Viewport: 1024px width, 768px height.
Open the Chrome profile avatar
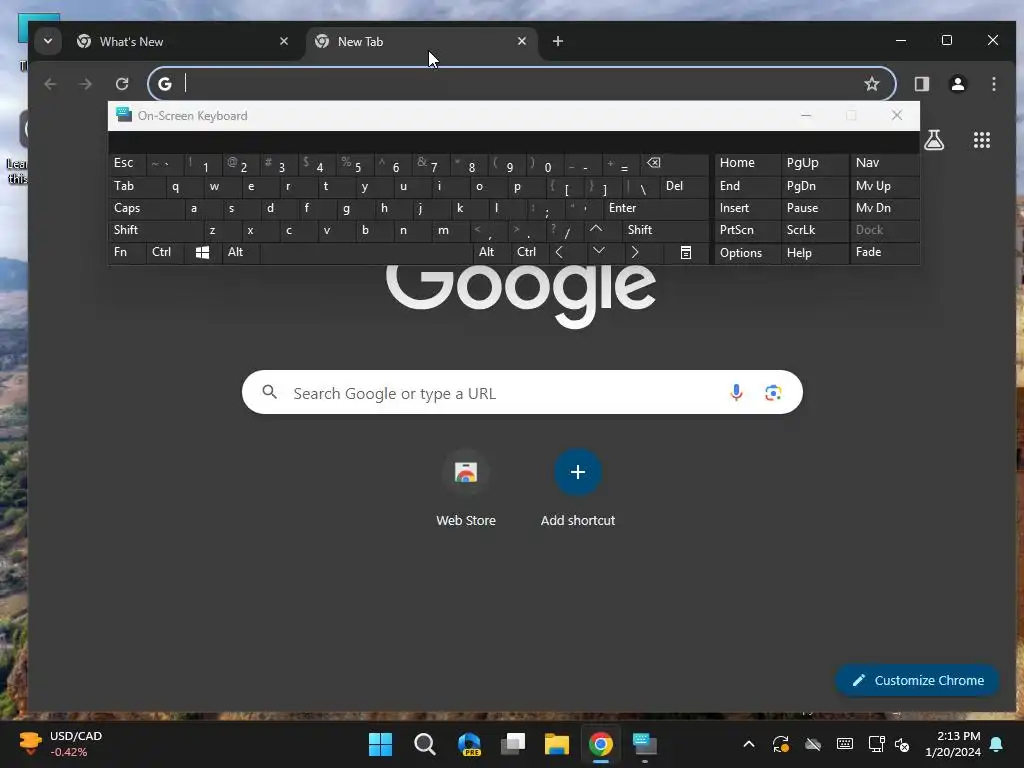[x=957, y=84]
